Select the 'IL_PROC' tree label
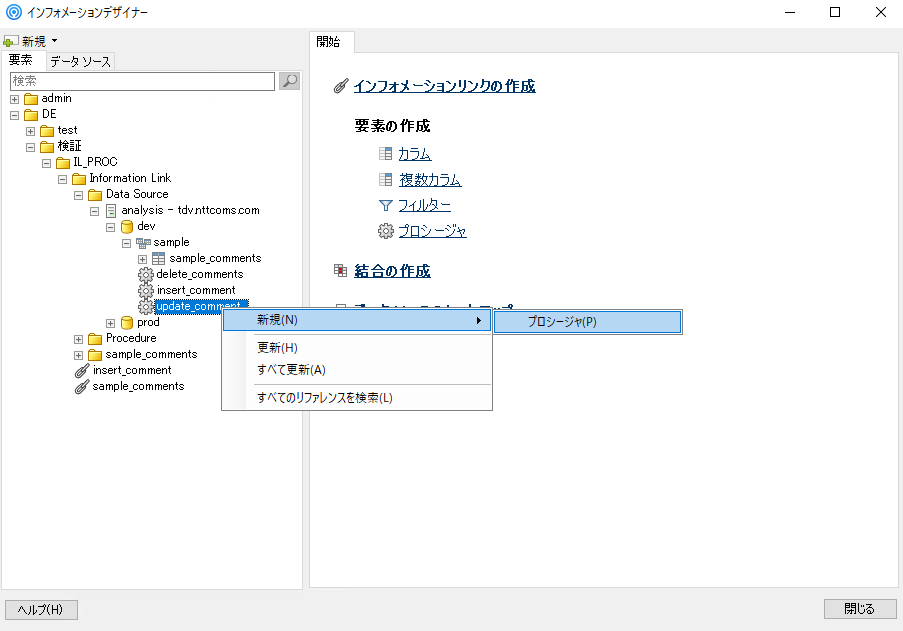 click(x=95, y=162)
